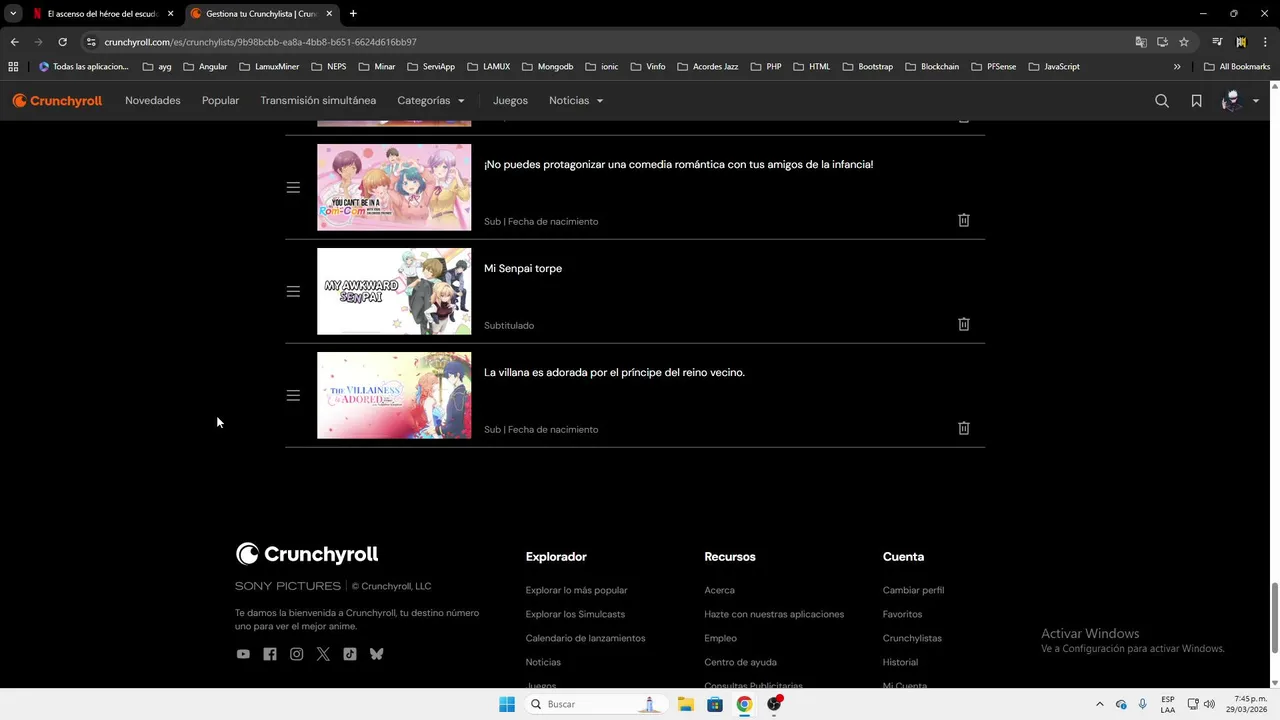
Task: Open the profile avatar menu
Action: point(1239,101)
